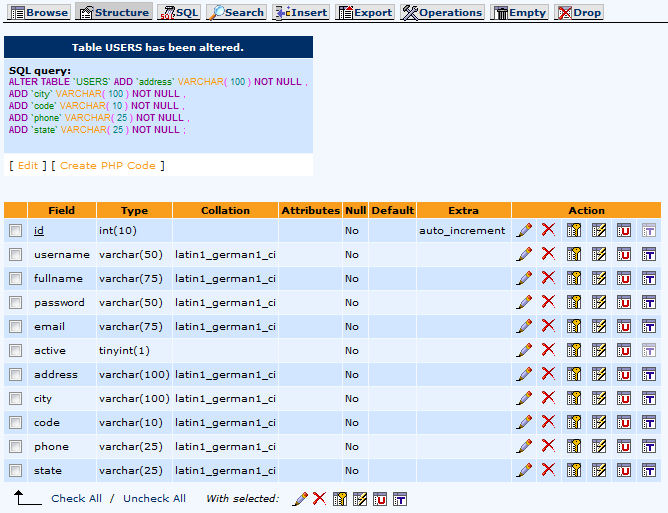Set primary key on the id field
The height and width of the screenshot is (513, 668).
click(x=574, y=231)
